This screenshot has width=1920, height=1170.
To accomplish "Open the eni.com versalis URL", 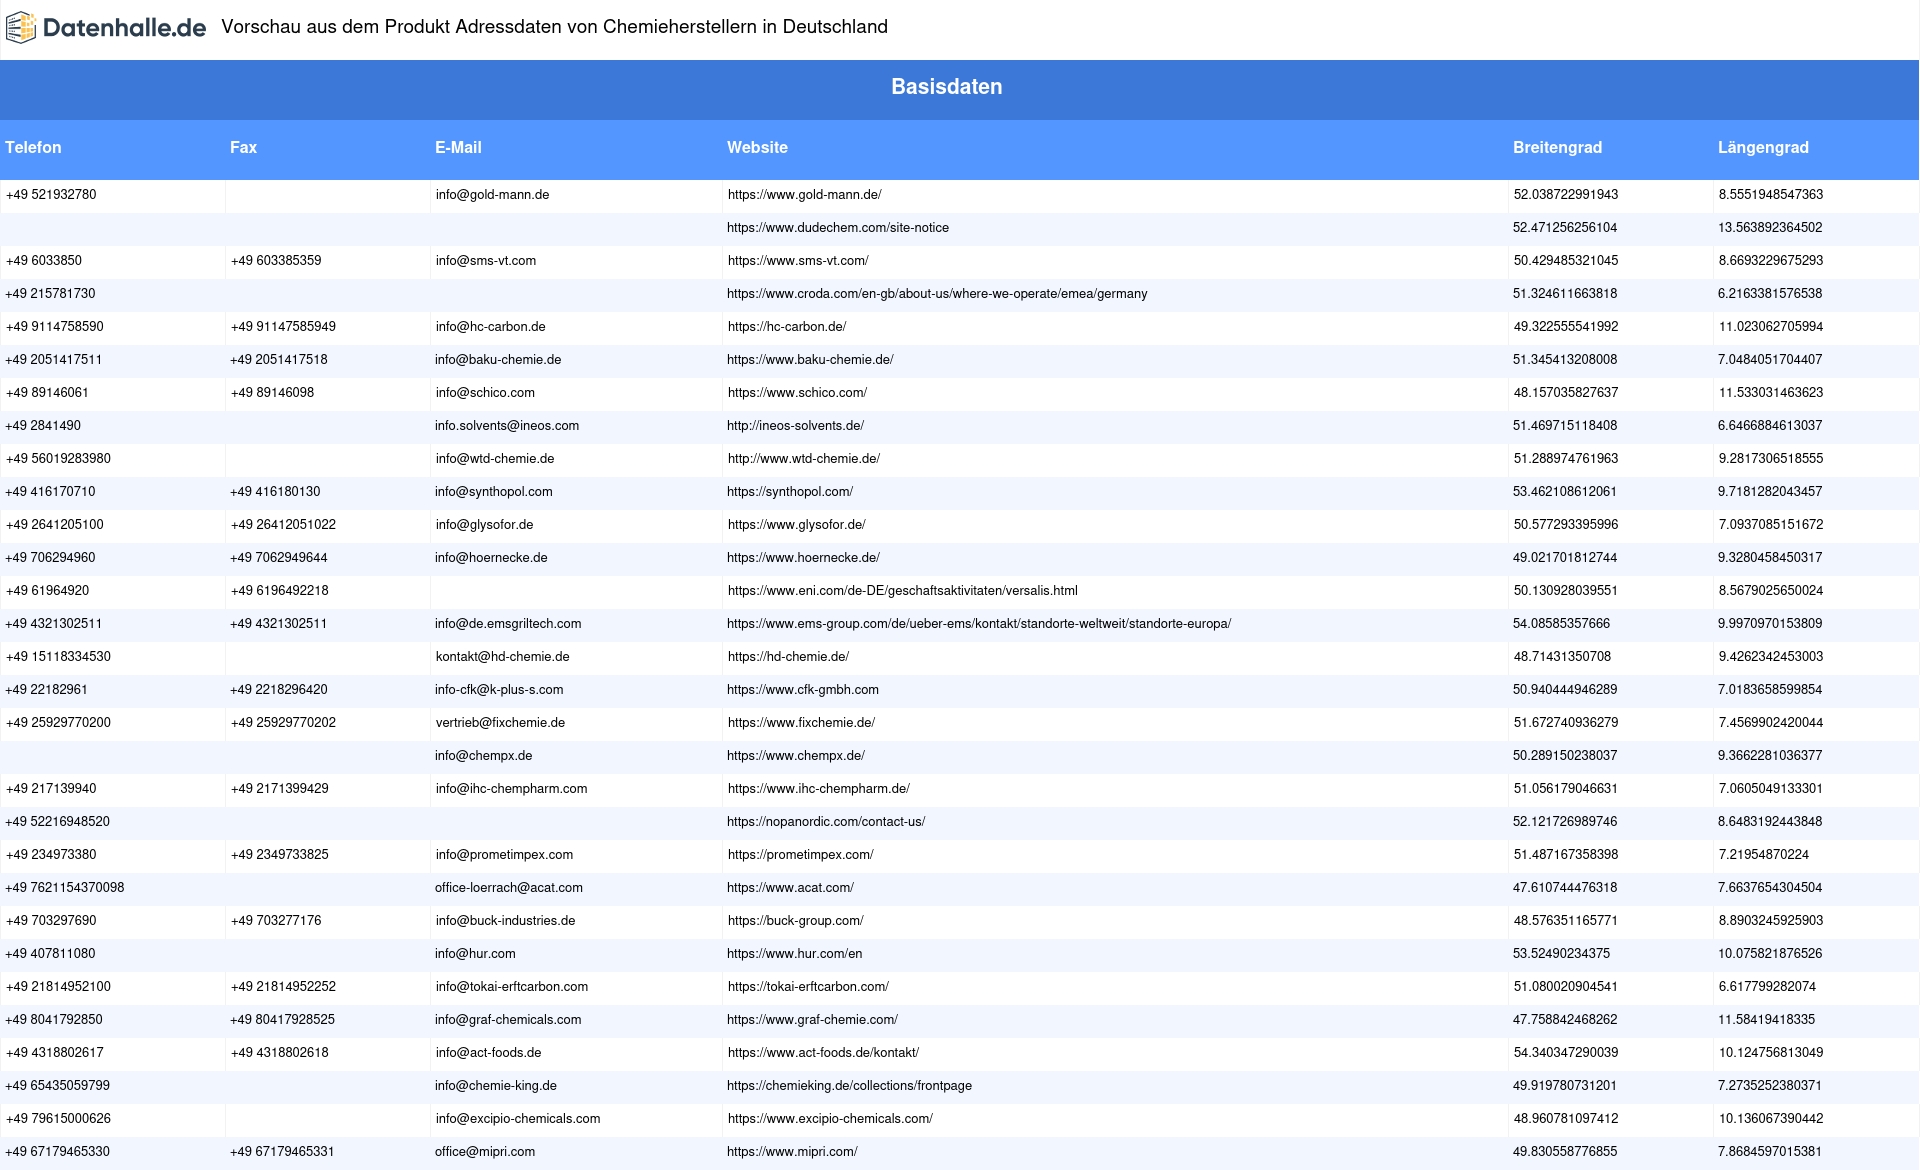I will pos(902,591).
